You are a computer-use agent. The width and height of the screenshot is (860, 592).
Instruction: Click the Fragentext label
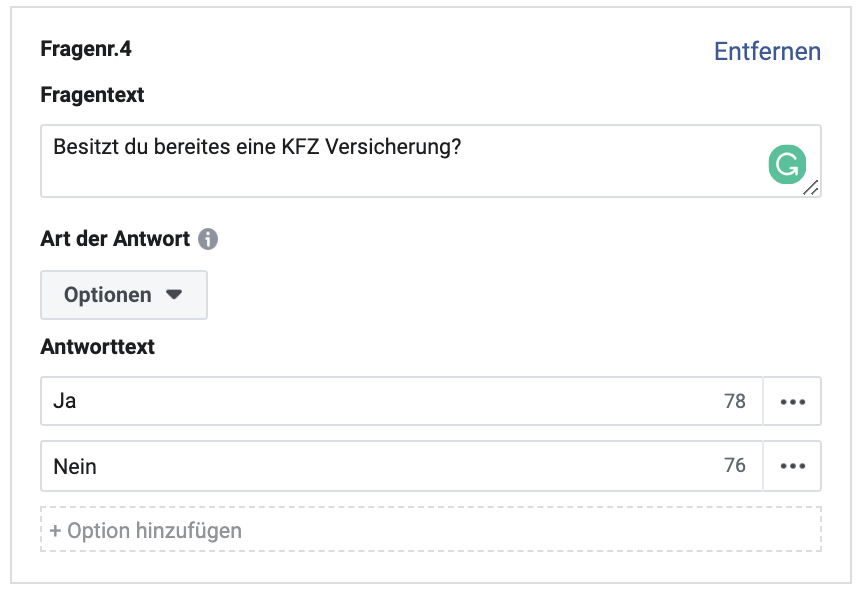92,95
